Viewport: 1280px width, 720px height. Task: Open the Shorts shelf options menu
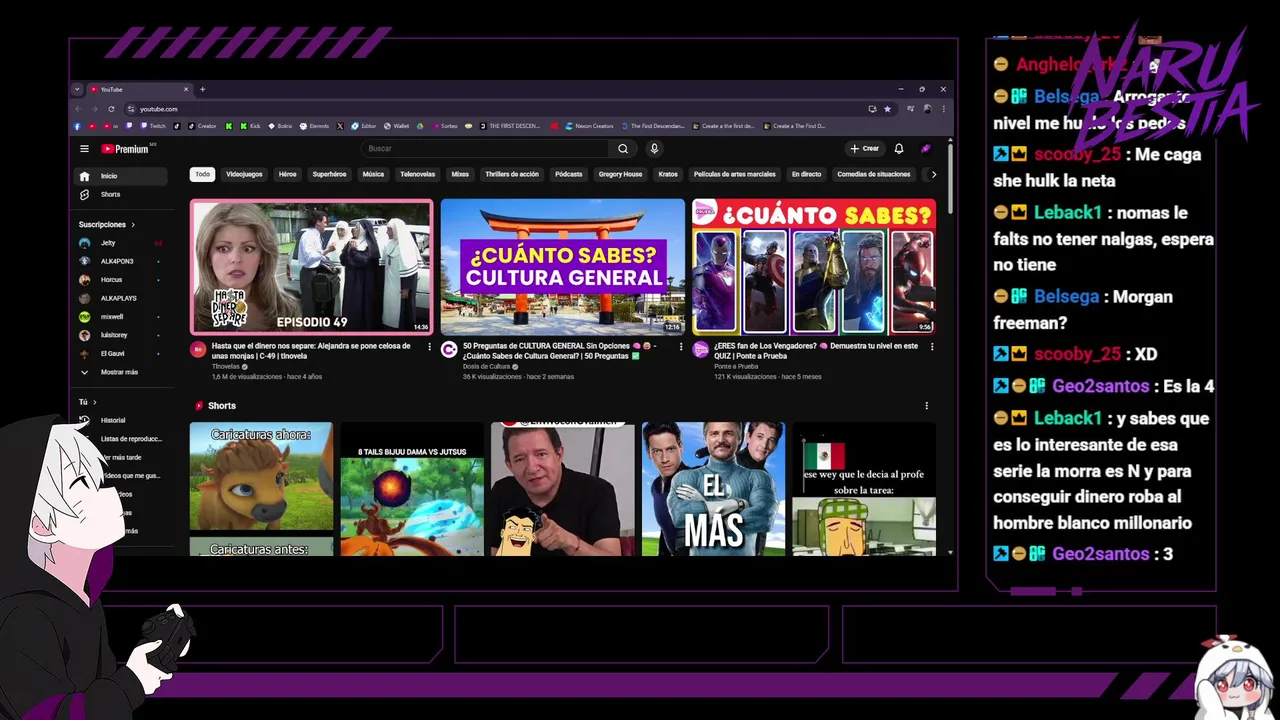click(x=926, y=406)
